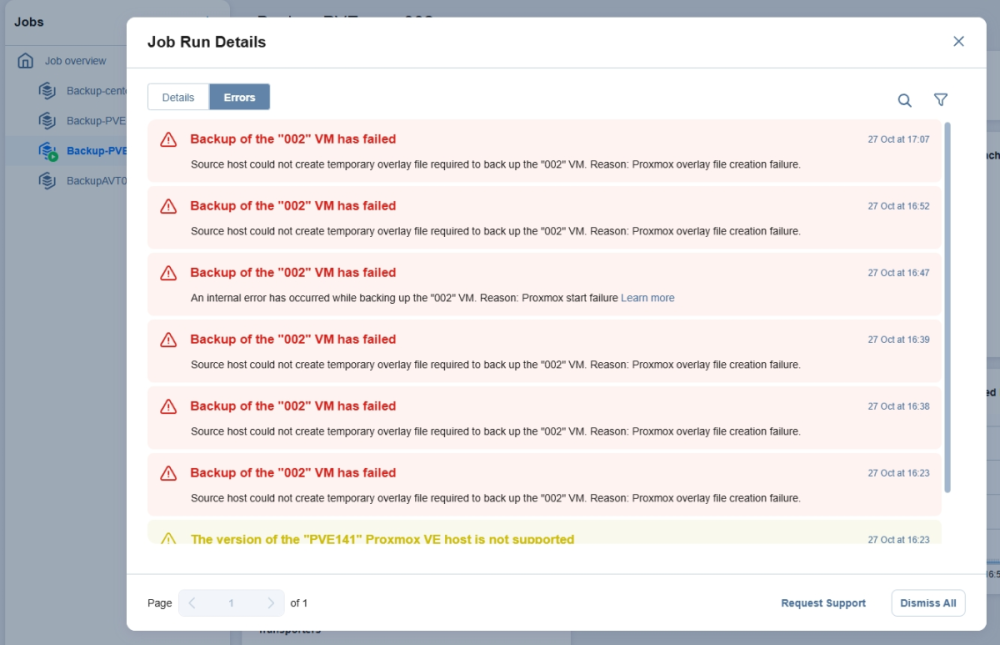Image resolution: width=1000 pixels, height=645 pixels.
Task: Click Request Support
Action: (x=823, y=603)
